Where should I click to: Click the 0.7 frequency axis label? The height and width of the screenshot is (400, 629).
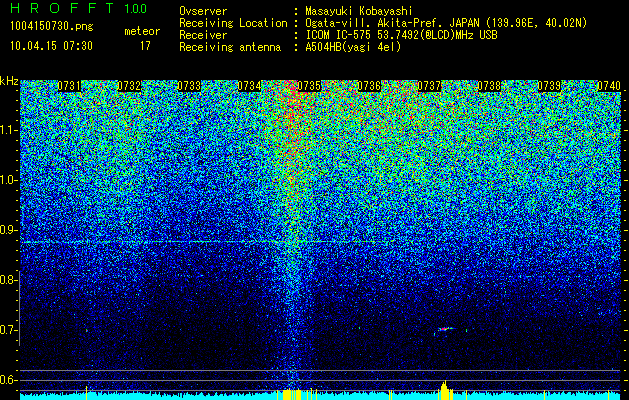[x=8, y=330]
